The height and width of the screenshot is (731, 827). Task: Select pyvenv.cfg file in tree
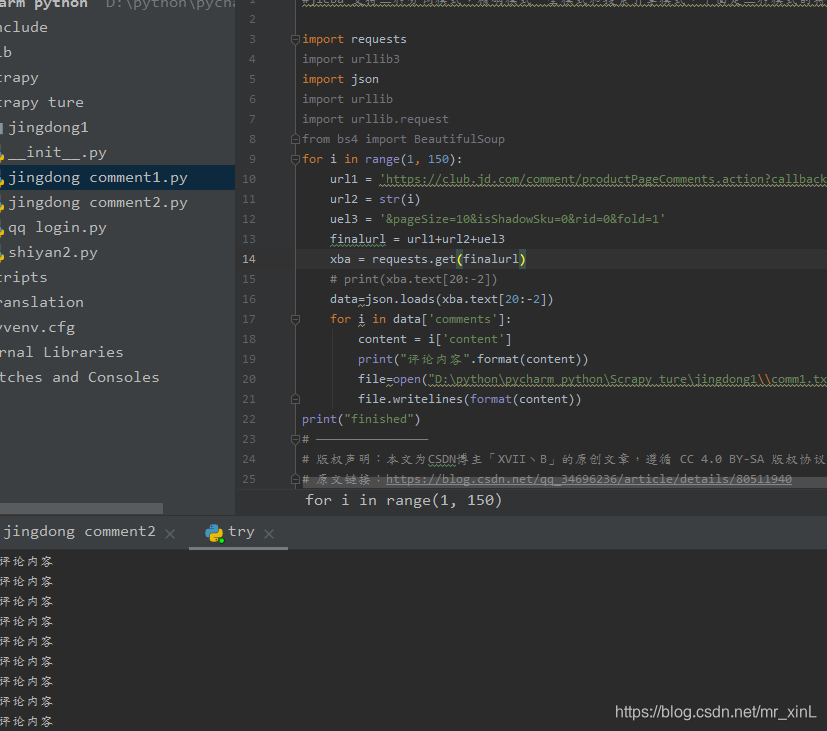(37, 328)
